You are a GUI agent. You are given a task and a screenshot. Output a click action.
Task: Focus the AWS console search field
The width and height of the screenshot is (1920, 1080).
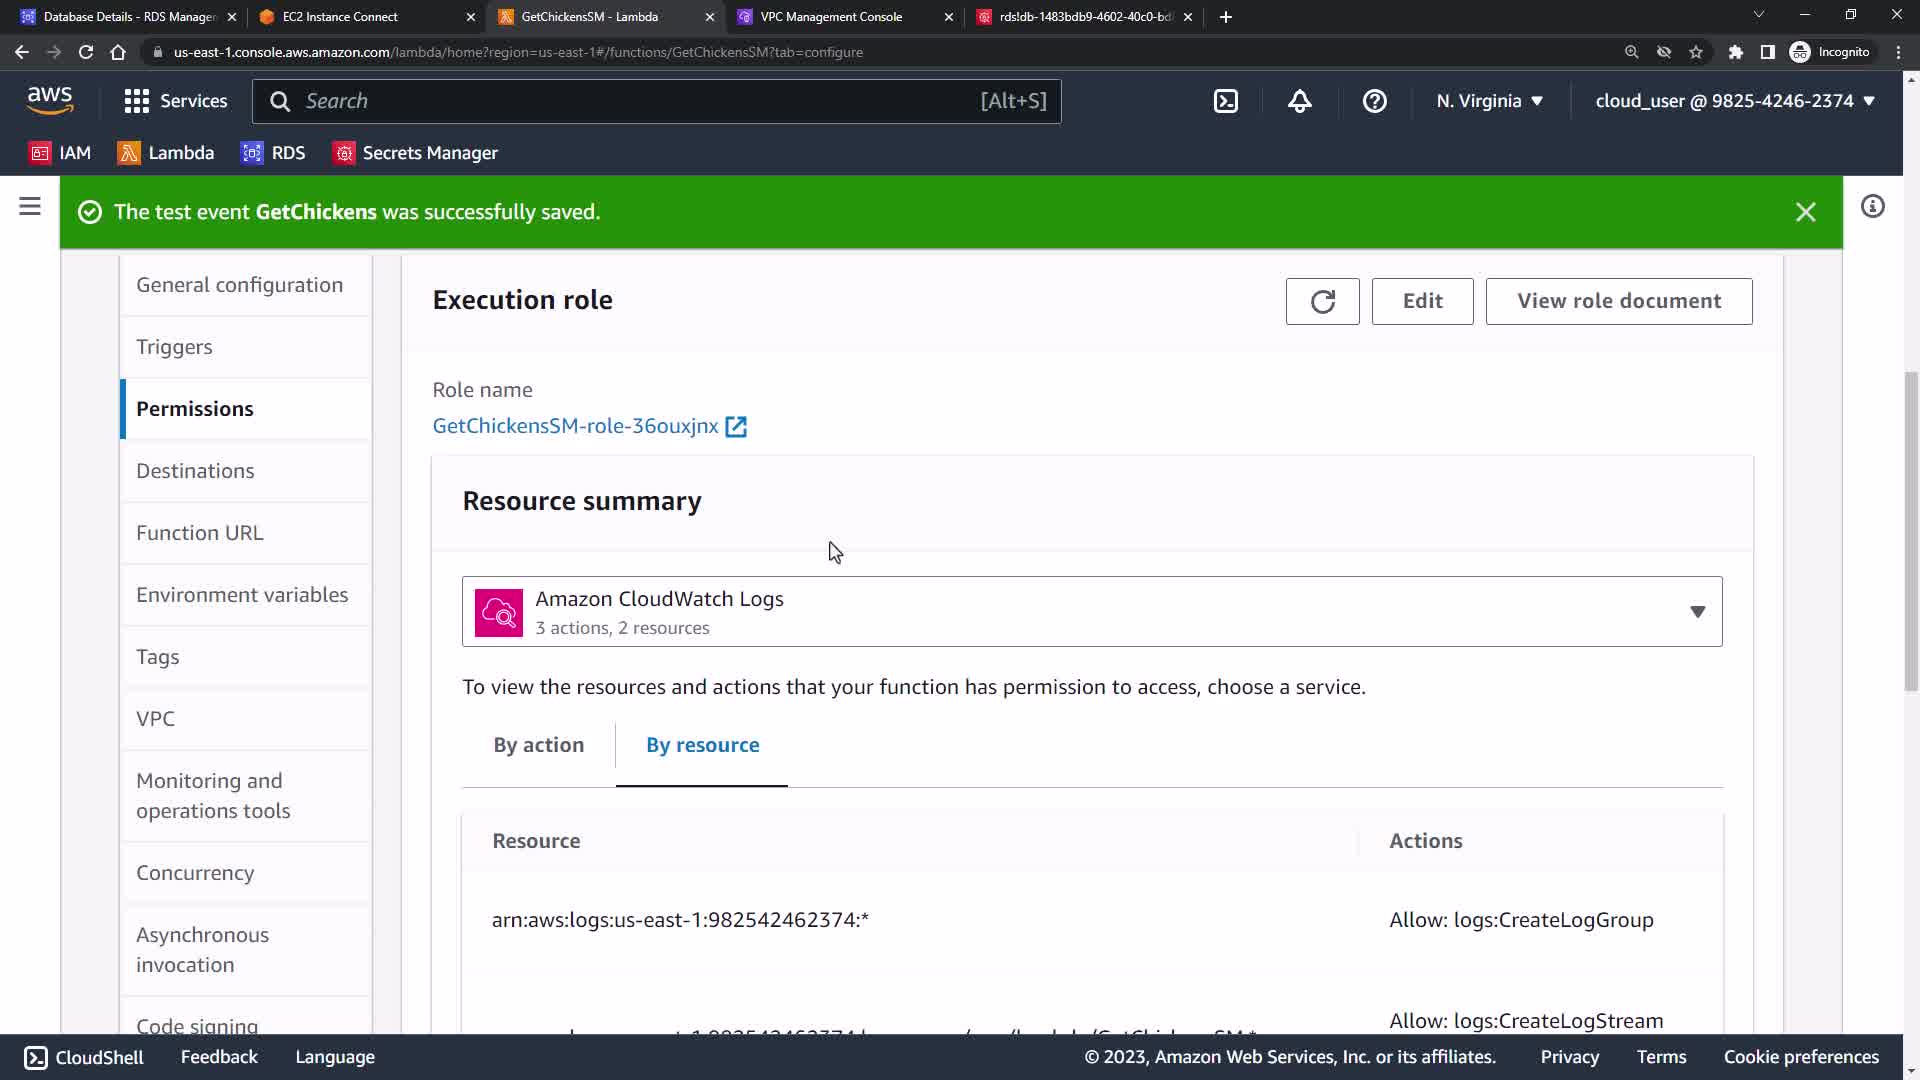coord(640,101)
